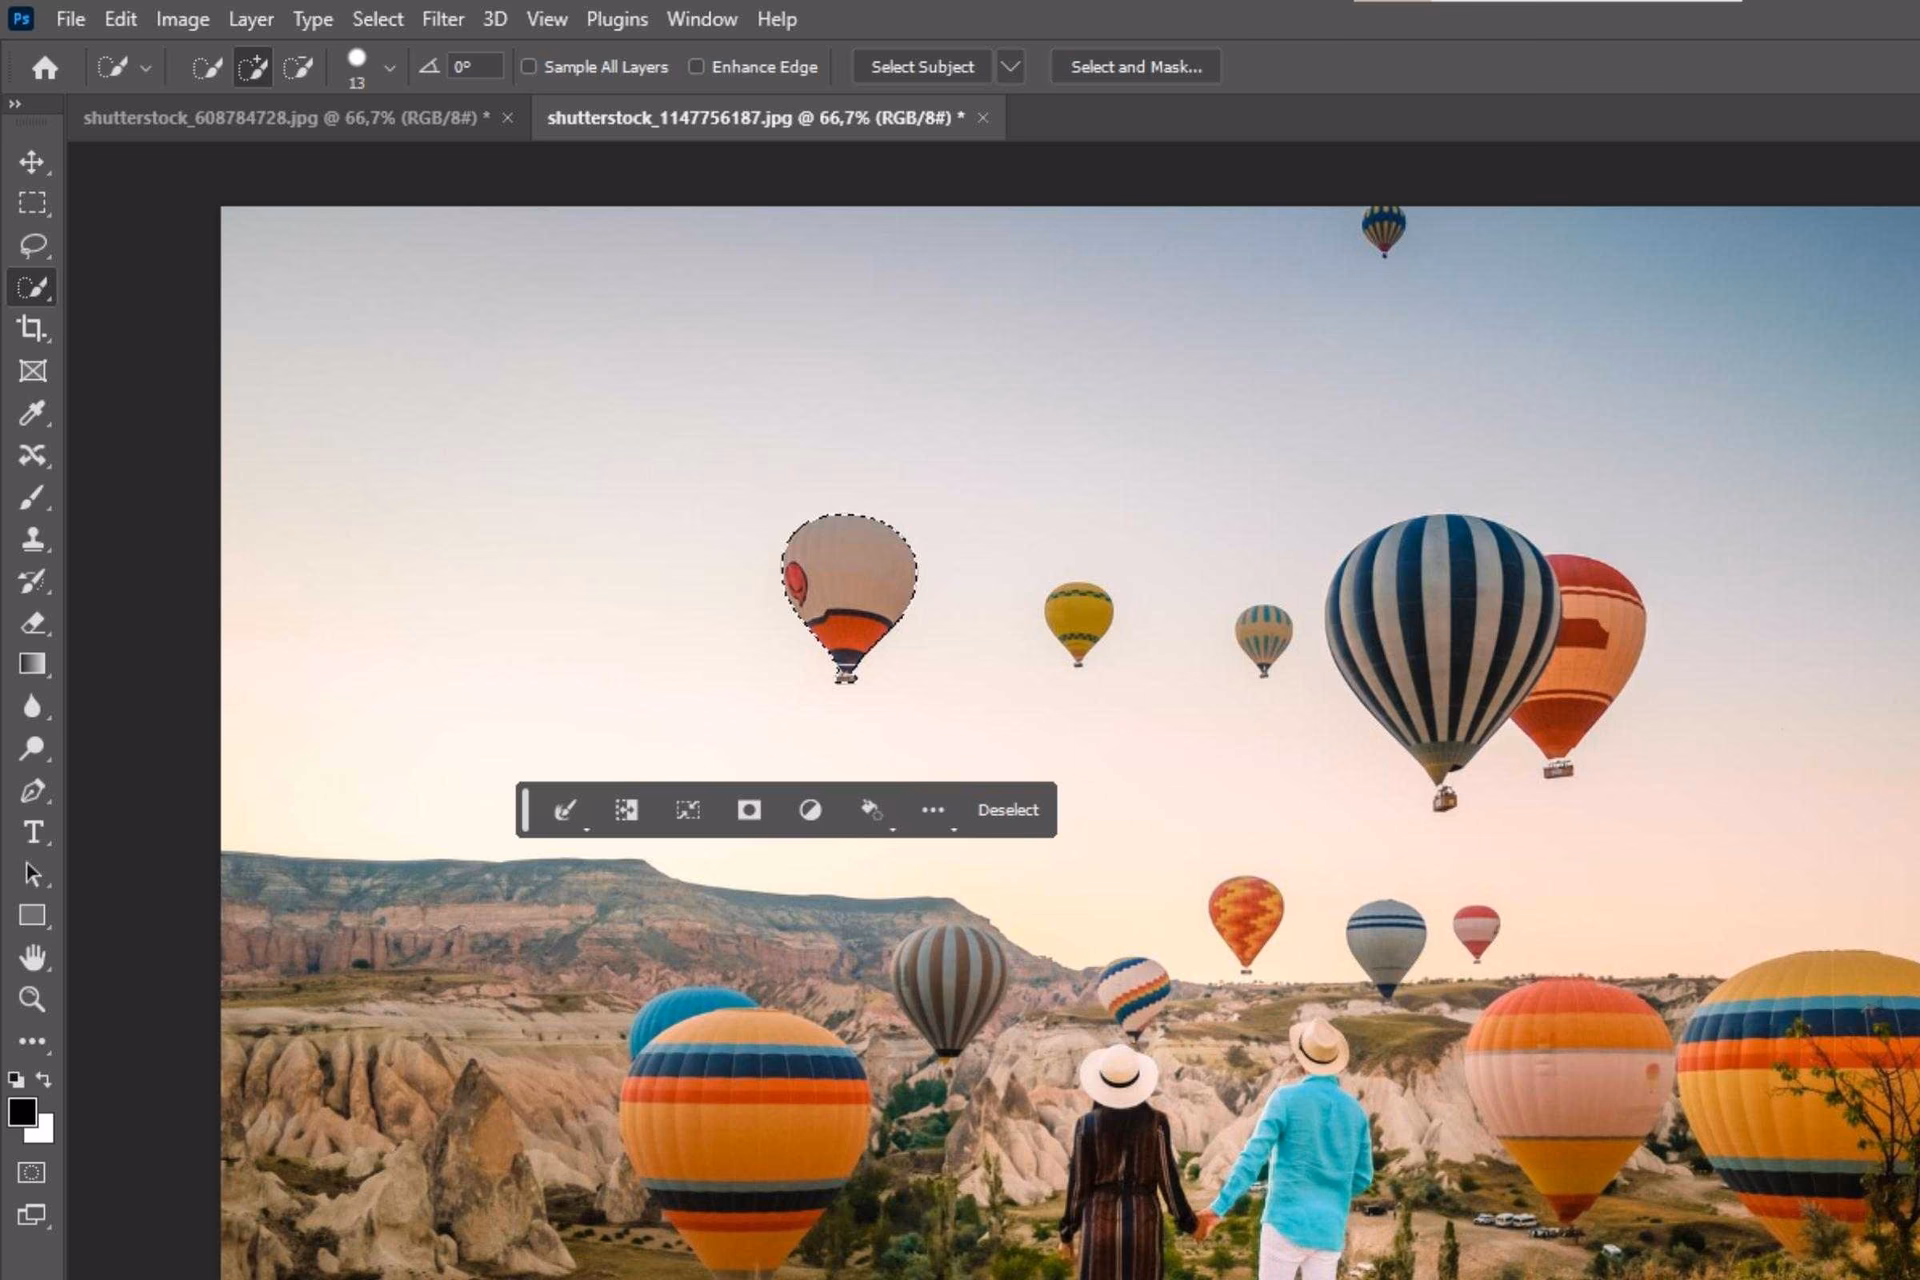Image resolution: width=1920 pixels, height=1280 pixels.
Task: Select the Move tool
Action: pos(33,162)
